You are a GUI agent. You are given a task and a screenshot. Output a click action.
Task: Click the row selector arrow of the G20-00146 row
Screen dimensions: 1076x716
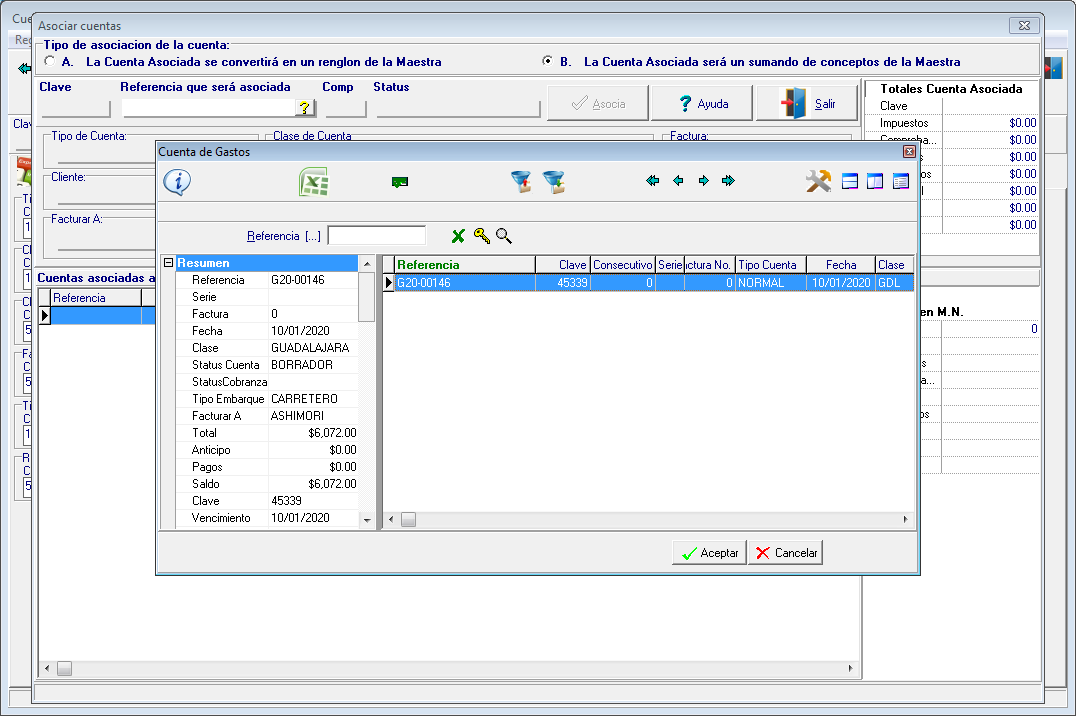pos(388,283)
